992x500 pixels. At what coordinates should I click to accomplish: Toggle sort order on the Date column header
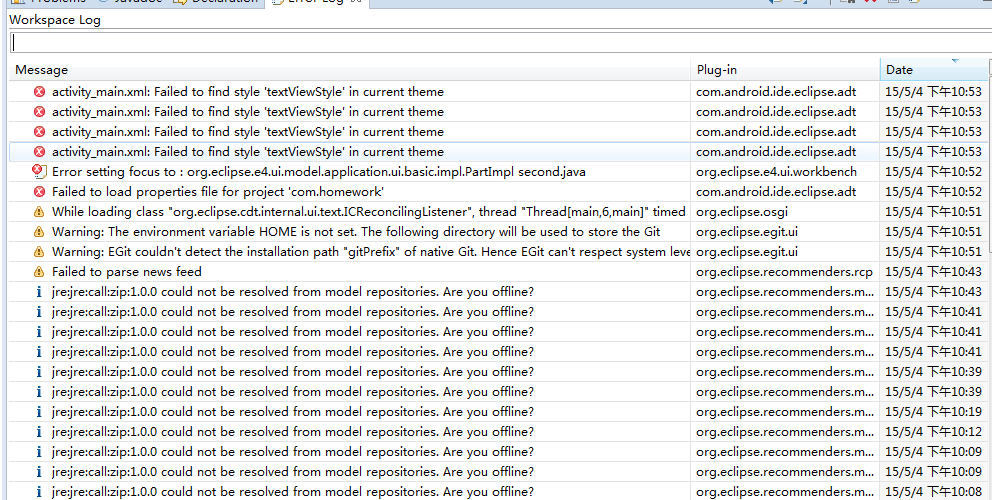pyautogui.click(x=933, y=70)
